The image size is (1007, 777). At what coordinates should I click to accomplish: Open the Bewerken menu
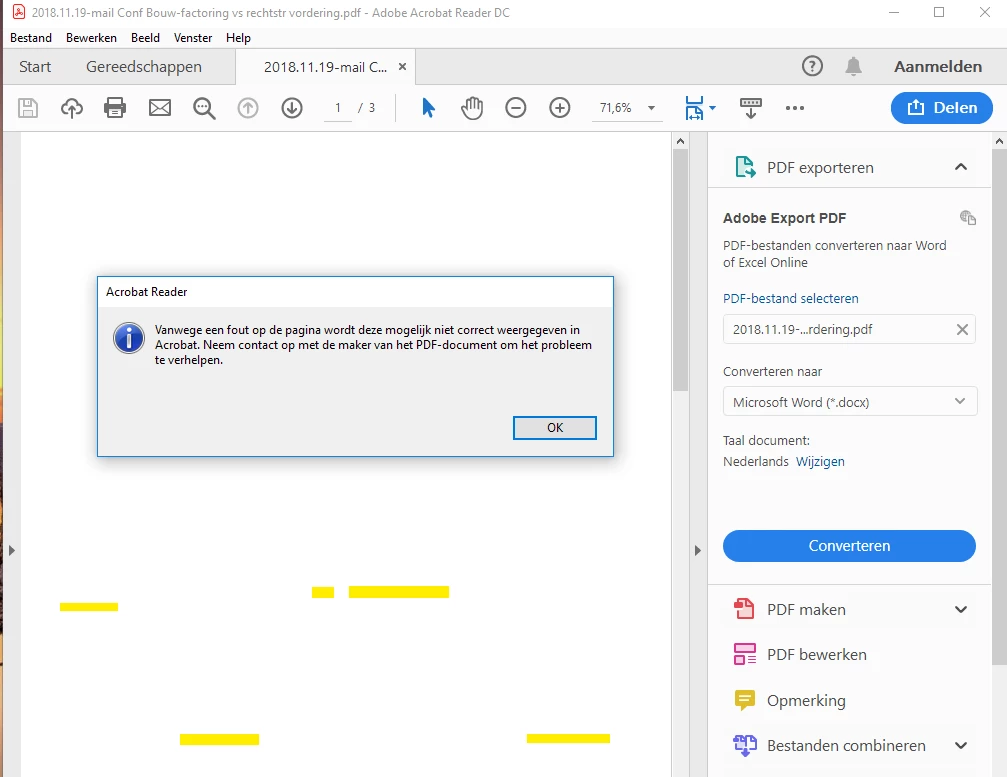click(91, 38)
